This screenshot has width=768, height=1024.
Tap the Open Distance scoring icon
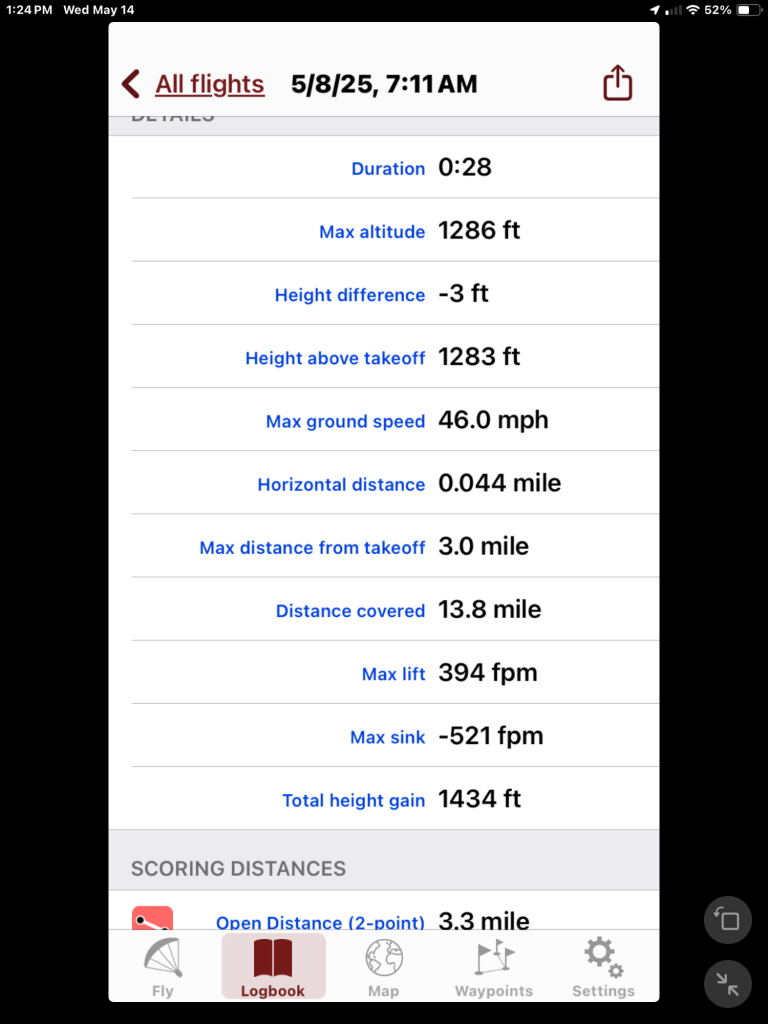[x=152, y=919]
